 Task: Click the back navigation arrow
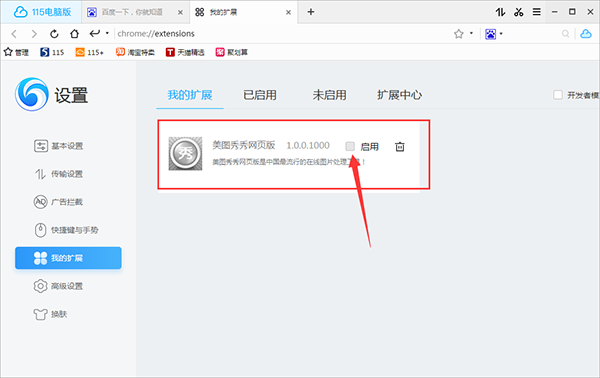(14, 34)
